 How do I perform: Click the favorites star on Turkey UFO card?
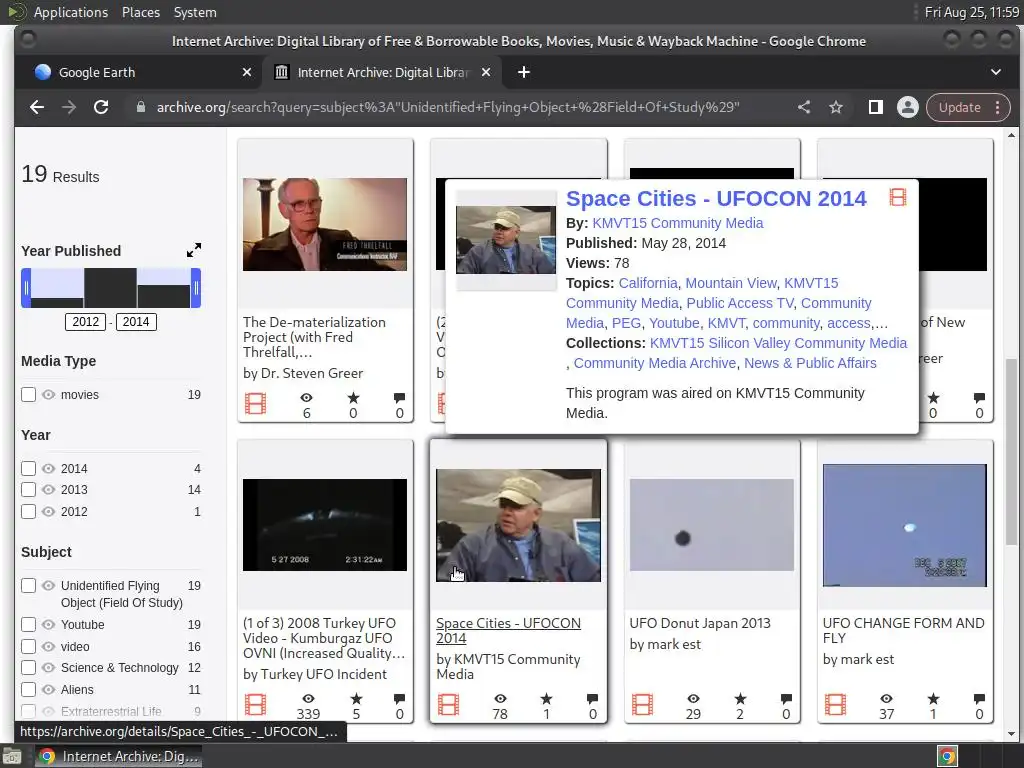pyautogui.click(x=356, y=699)
